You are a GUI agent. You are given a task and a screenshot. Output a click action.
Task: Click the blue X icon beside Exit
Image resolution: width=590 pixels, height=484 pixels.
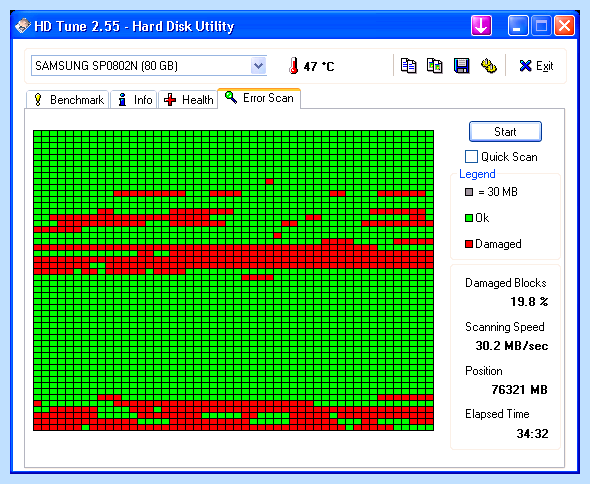click(525, 66)
